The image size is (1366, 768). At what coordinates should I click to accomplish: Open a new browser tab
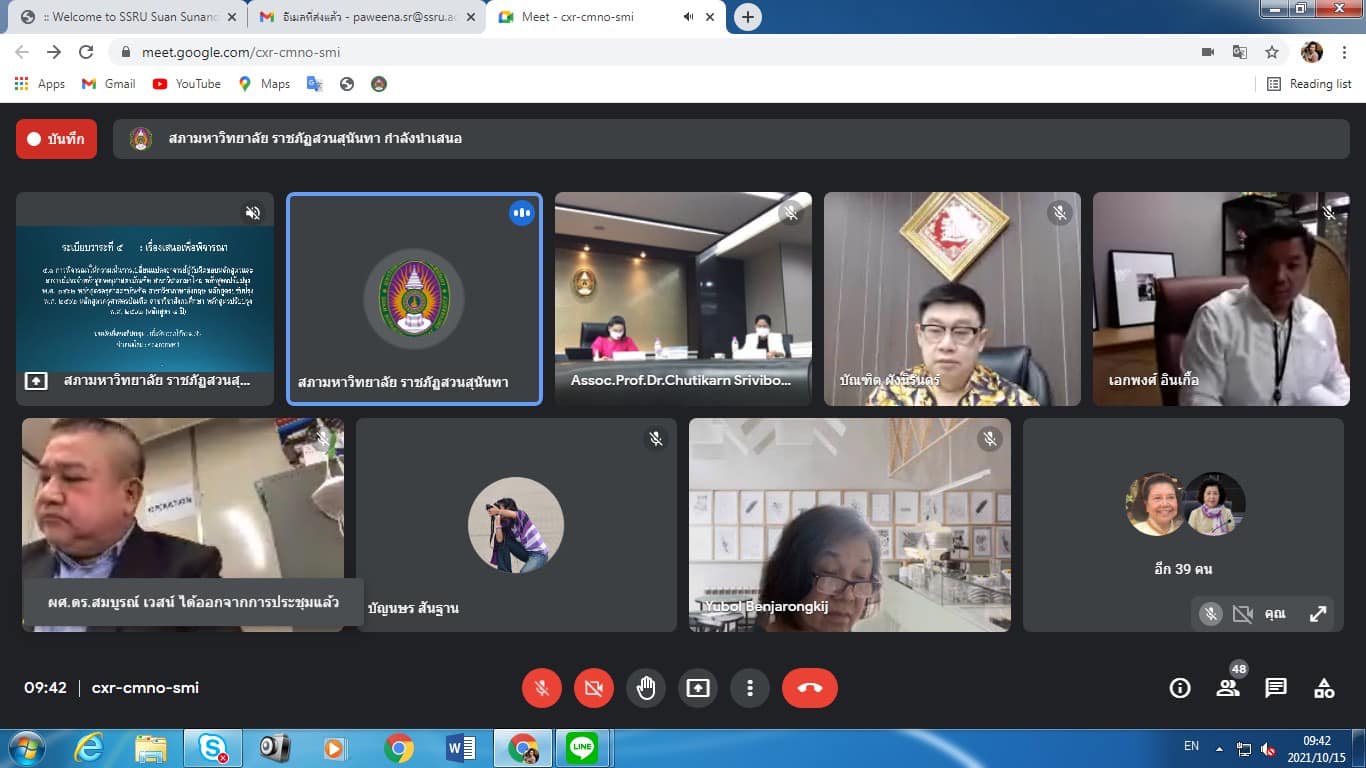747,17
